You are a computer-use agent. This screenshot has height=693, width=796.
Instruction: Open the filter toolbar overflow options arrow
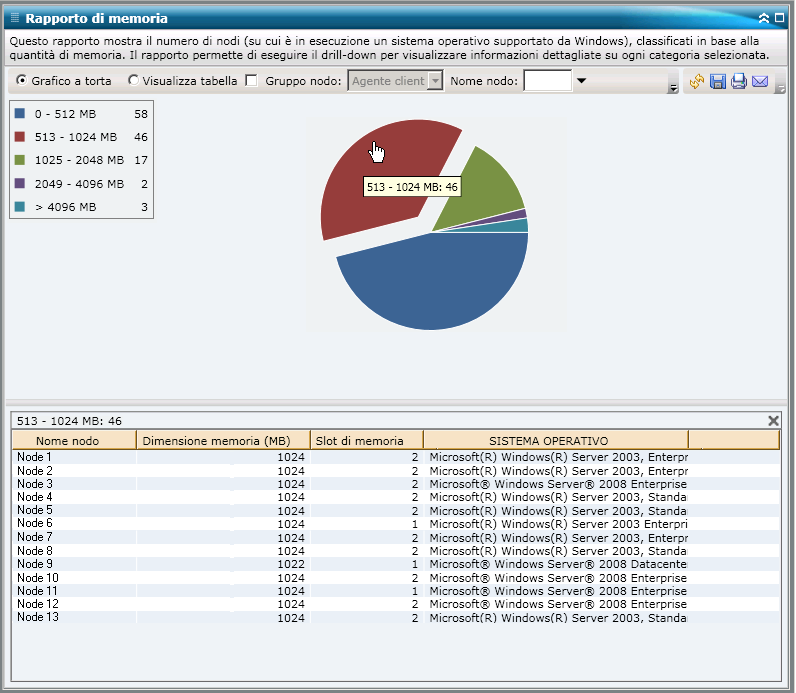click(x=673, y=88)
